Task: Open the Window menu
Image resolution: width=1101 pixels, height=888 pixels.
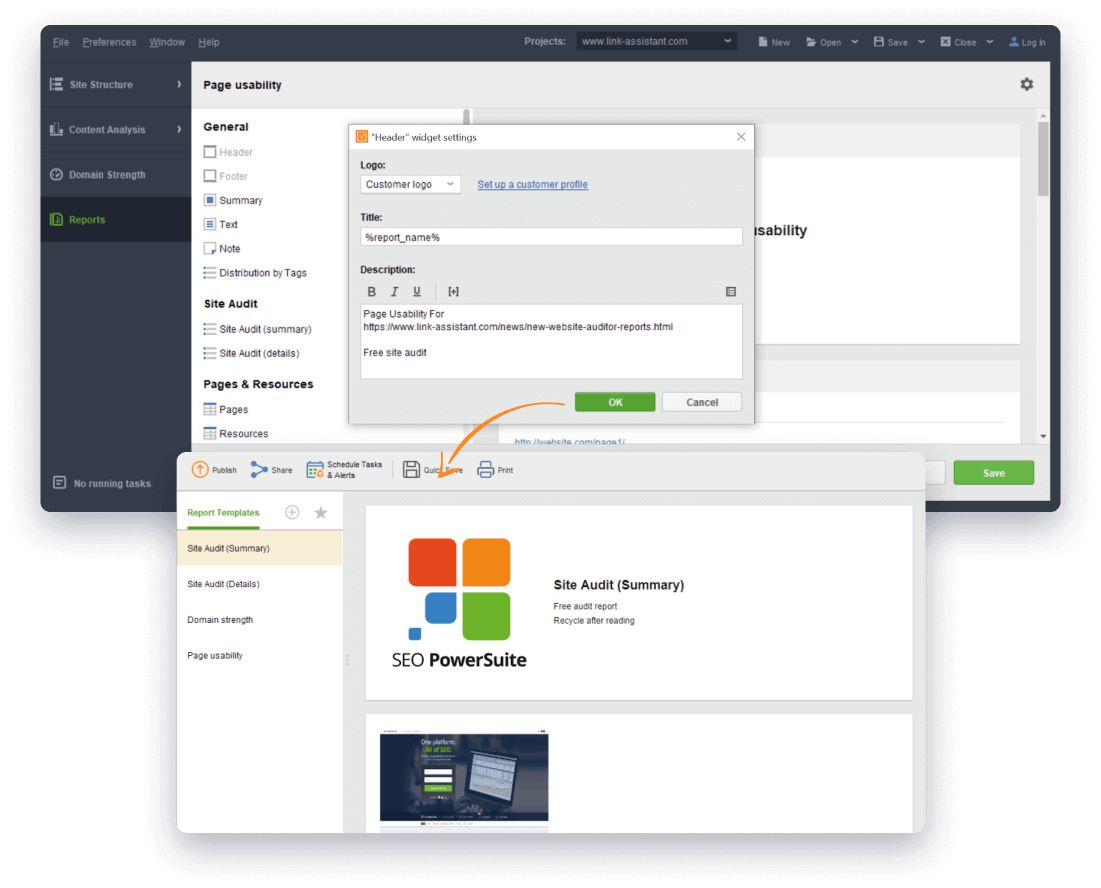Action: pos(167,42)
